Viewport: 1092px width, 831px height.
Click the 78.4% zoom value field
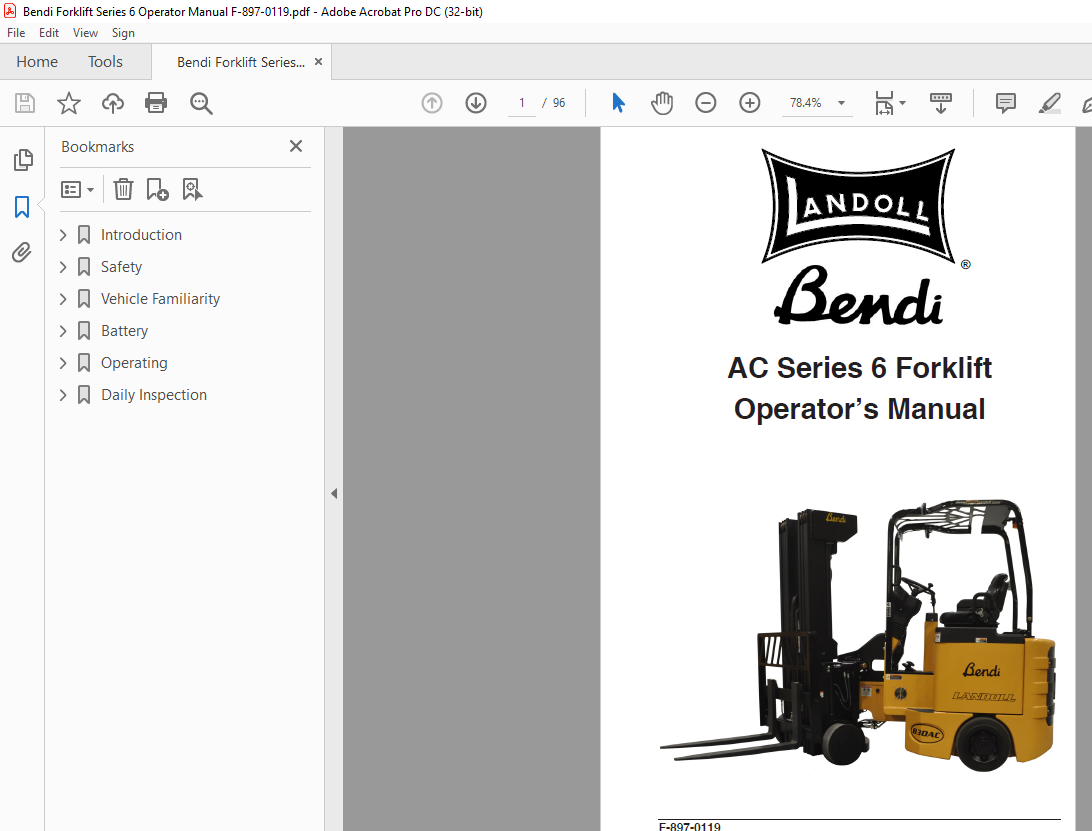806,103
